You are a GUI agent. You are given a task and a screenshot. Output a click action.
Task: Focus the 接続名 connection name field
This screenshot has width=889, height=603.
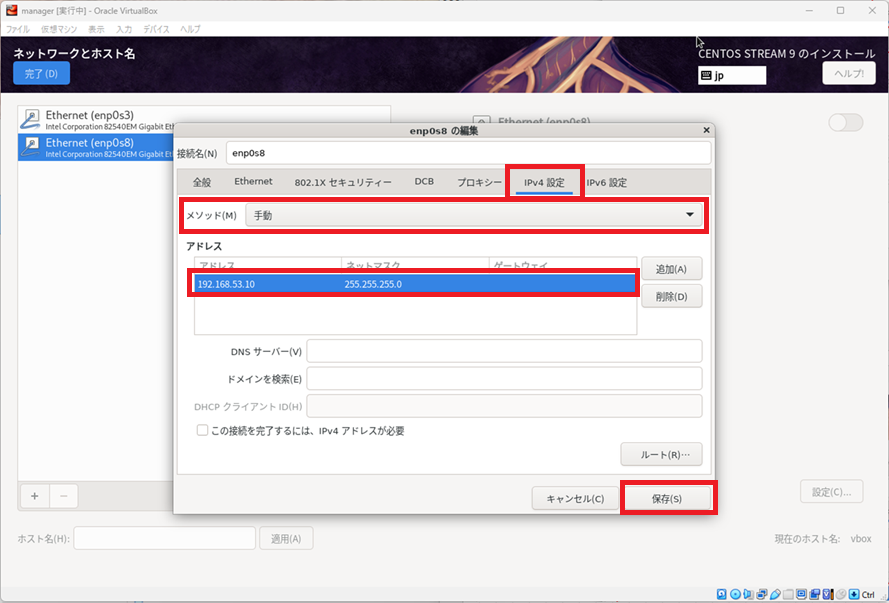click(468, 153)
